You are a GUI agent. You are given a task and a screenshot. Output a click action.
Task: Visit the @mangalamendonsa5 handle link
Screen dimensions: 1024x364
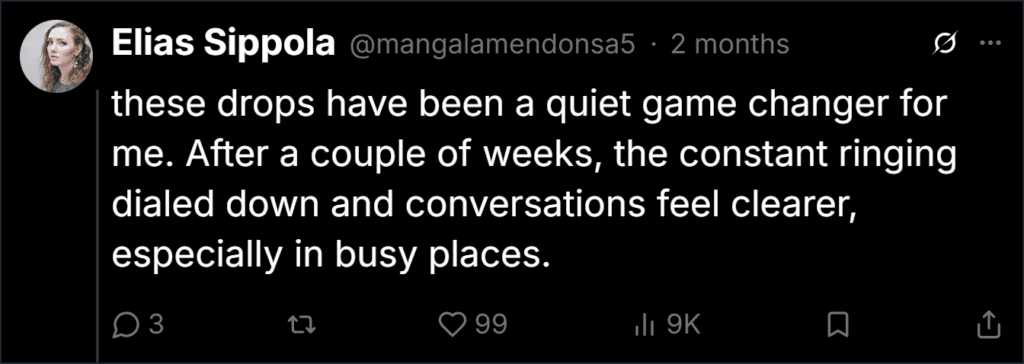pyautogui.click(x=494, y=44)
